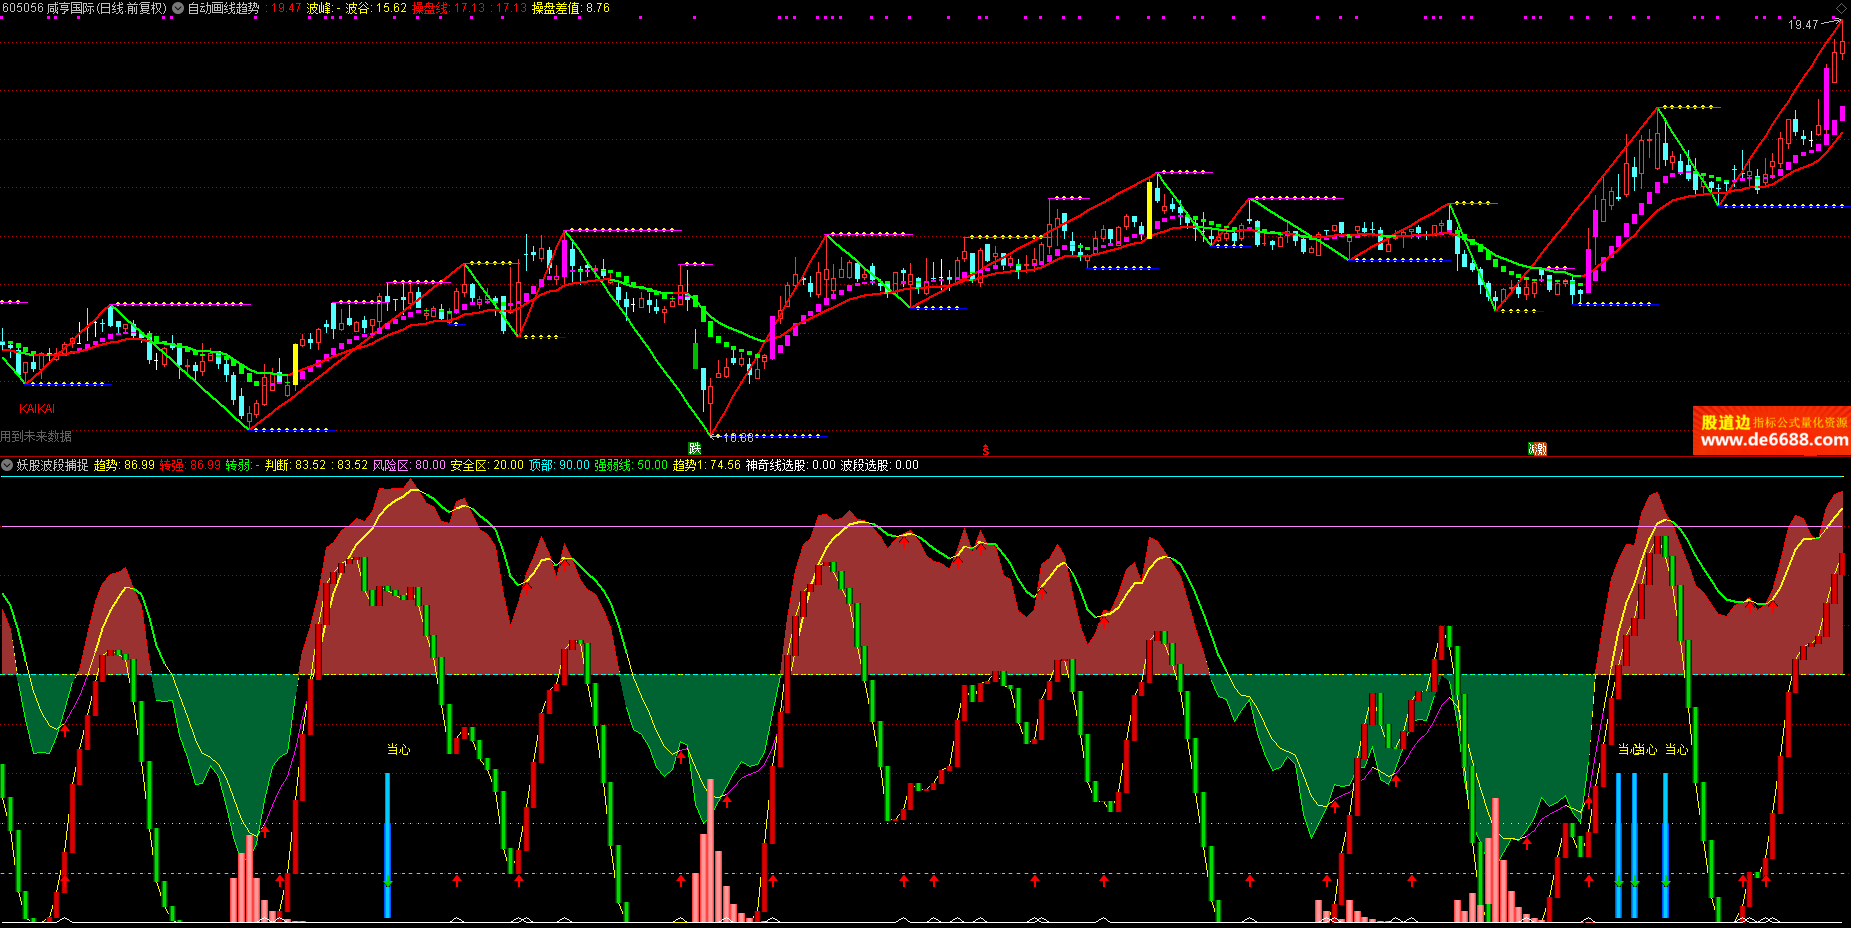Click the 自动画线趋势 indicator name
Image resolution: width=1851 pixels, height=928 pixels.
(x=224, y=8)
